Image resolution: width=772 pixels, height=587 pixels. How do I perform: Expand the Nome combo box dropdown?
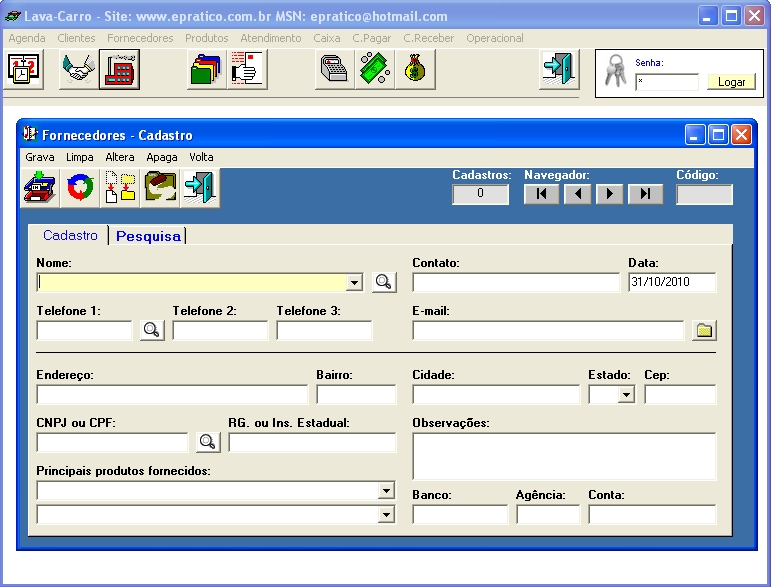coord(354,283)
